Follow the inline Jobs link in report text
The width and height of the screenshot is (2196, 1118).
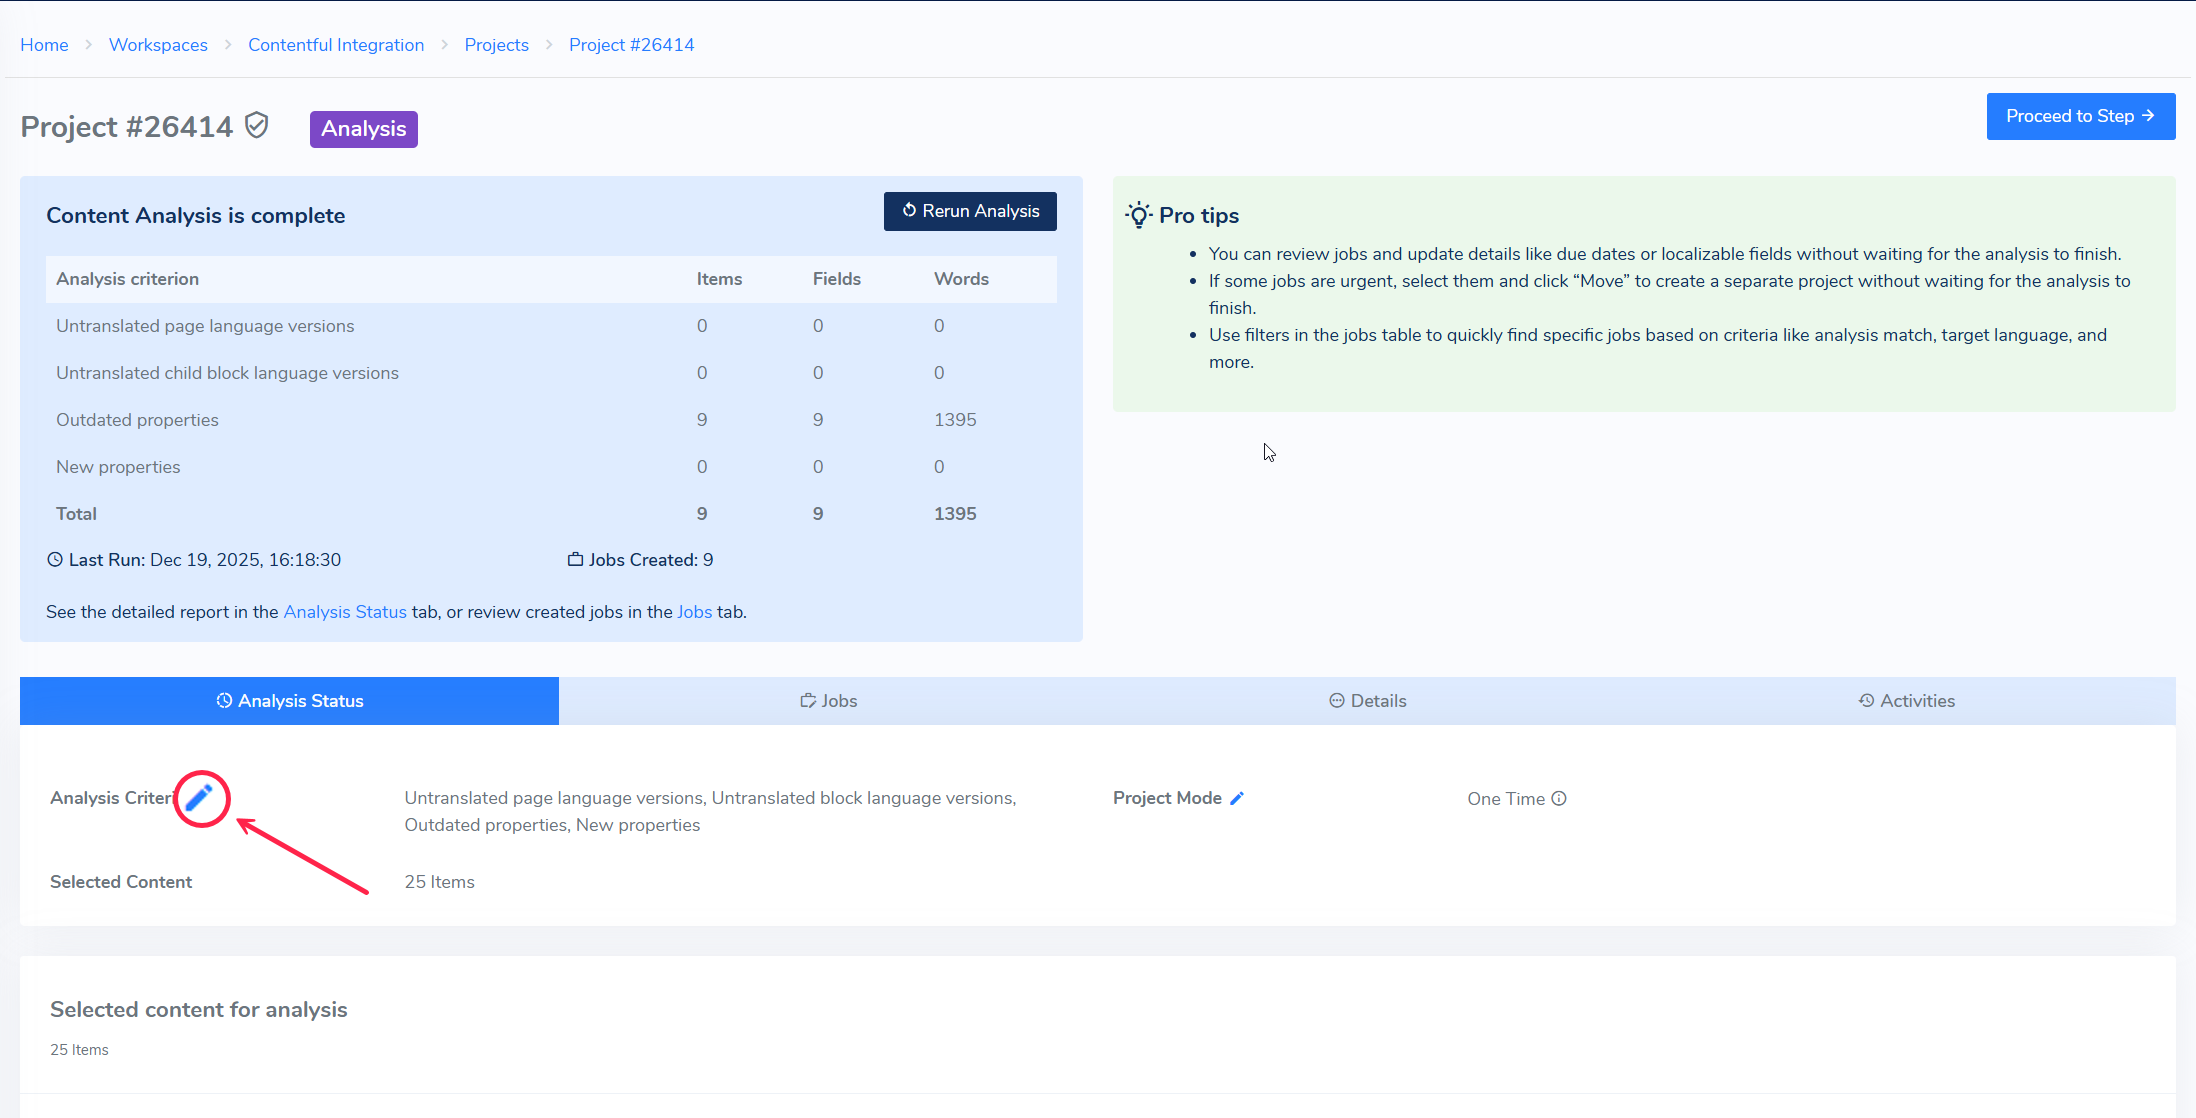[x=695, y=612]
